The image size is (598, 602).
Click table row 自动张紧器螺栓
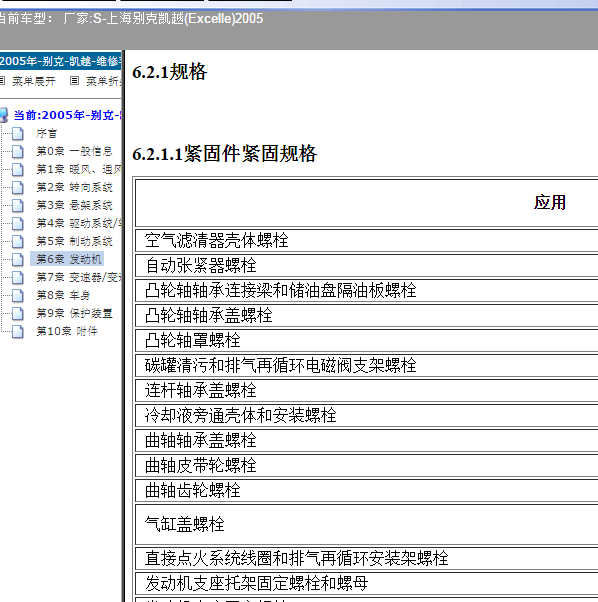(367, 266)
